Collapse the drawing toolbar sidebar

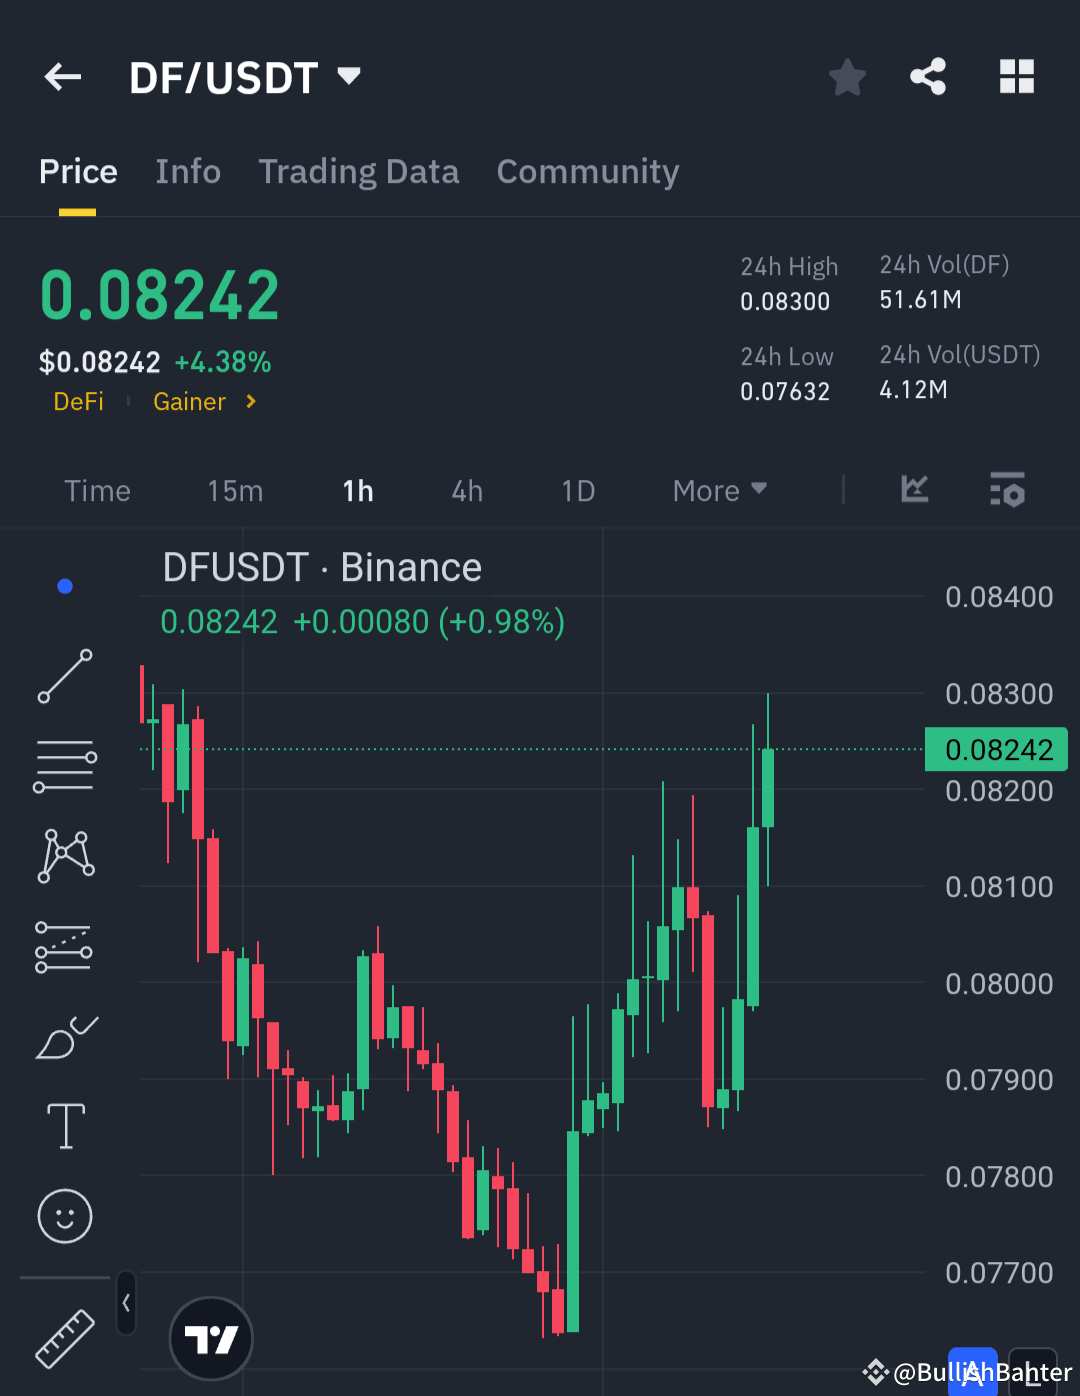[x=126, y=1303]
